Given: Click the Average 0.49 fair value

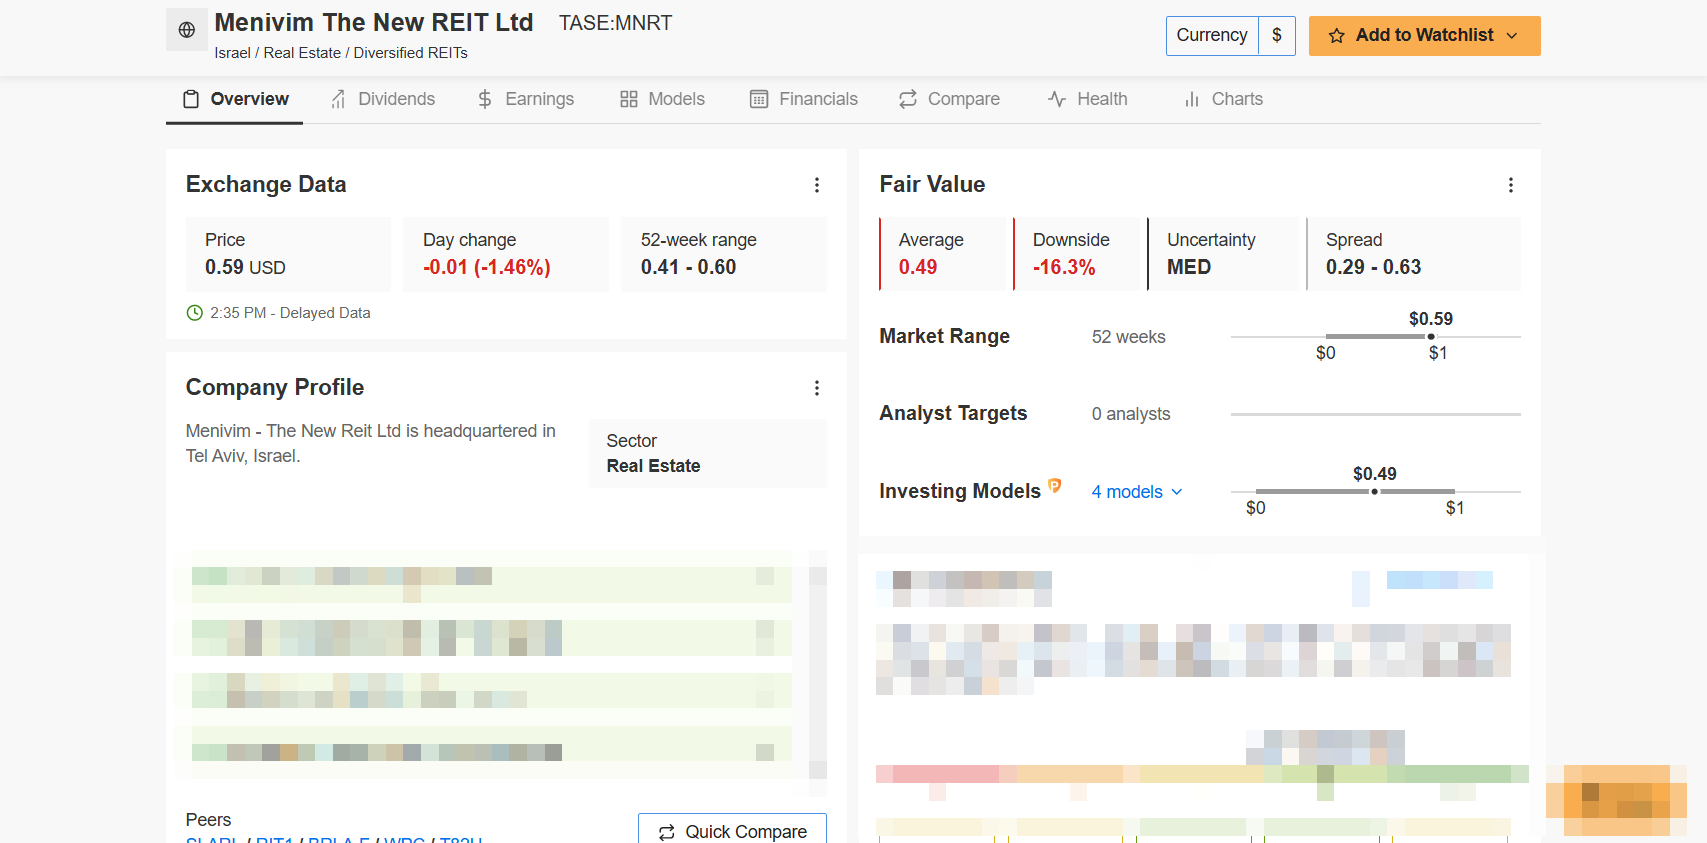Looking at the screenshot, I should (918, 267).
